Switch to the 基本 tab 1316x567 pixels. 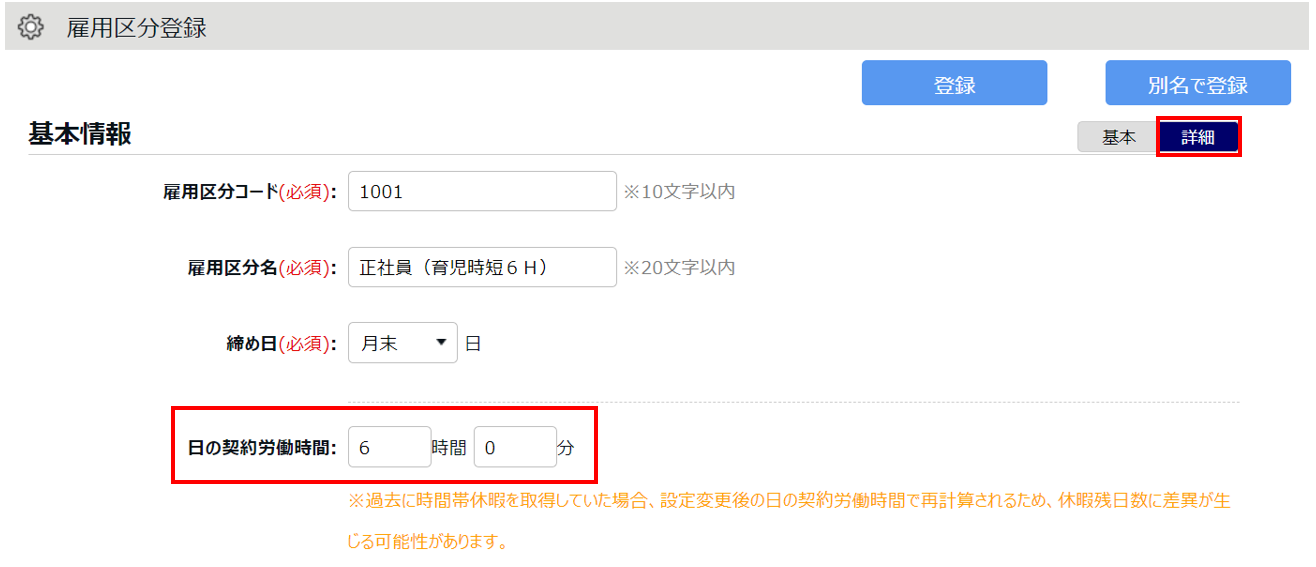[x=1118, y=138]
